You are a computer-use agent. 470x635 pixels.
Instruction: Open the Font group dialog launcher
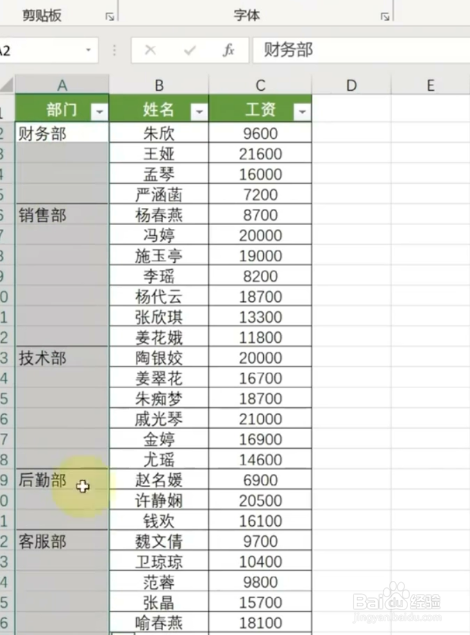385,17
